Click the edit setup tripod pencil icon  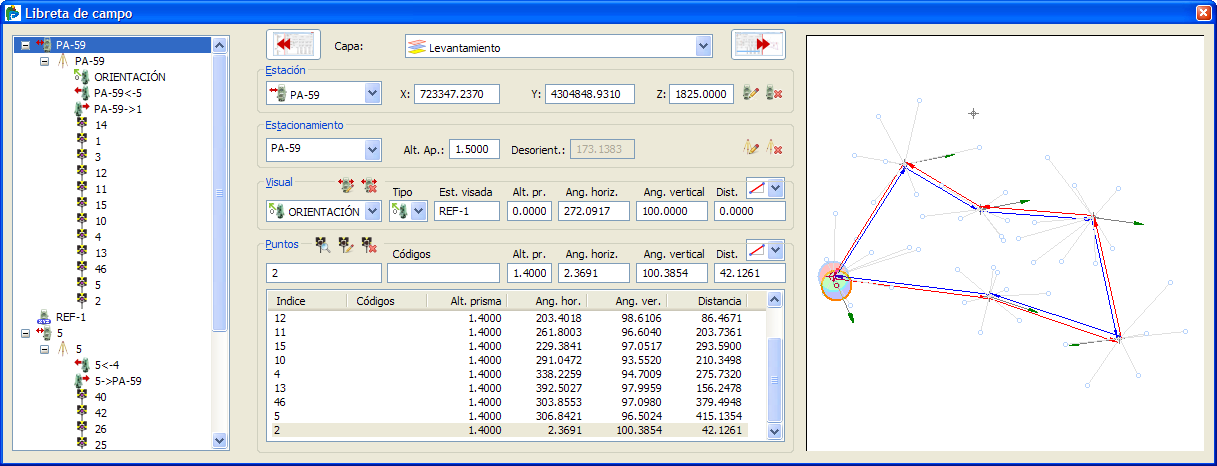752,149
